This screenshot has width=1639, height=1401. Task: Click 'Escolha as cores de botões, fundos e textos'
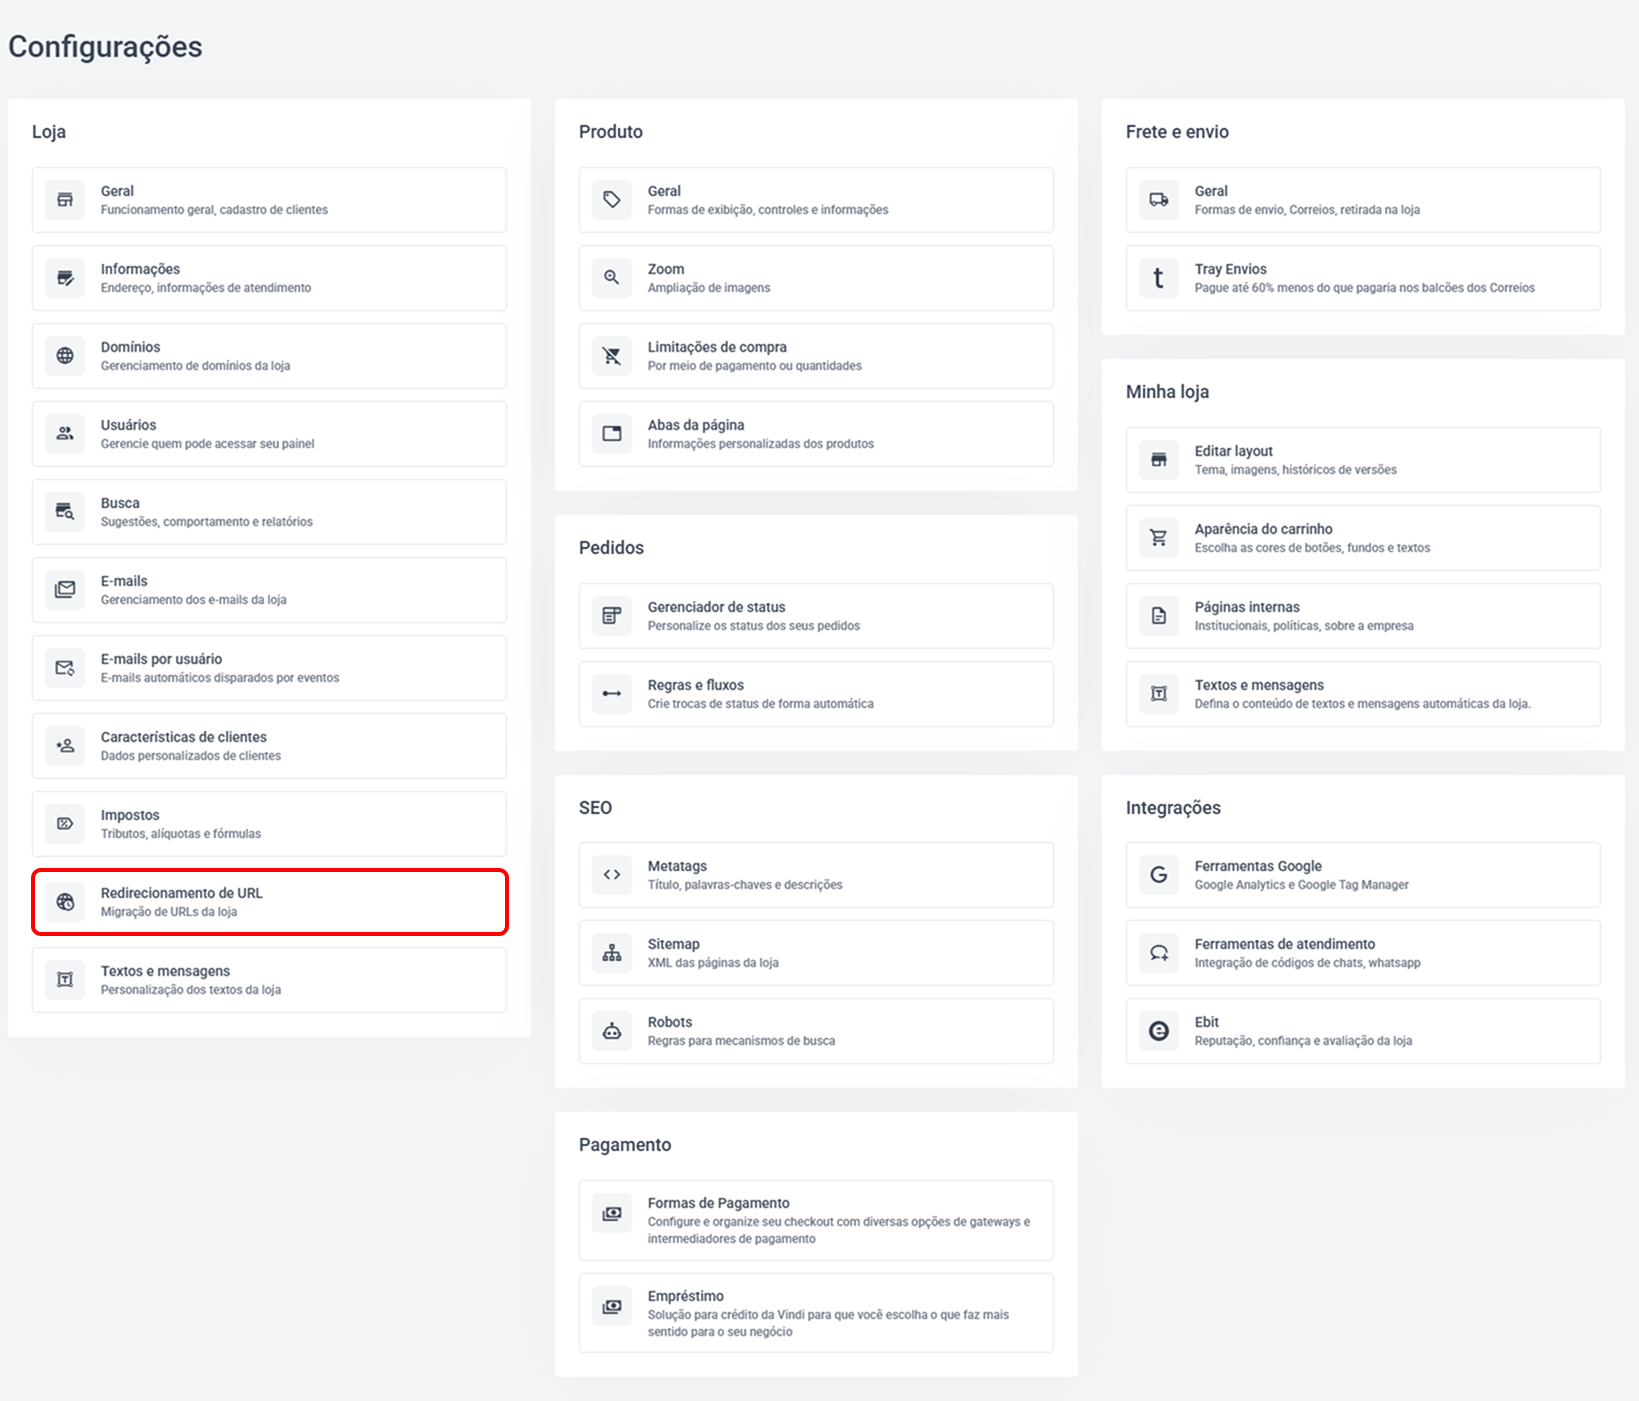[x=1312, y=548]
